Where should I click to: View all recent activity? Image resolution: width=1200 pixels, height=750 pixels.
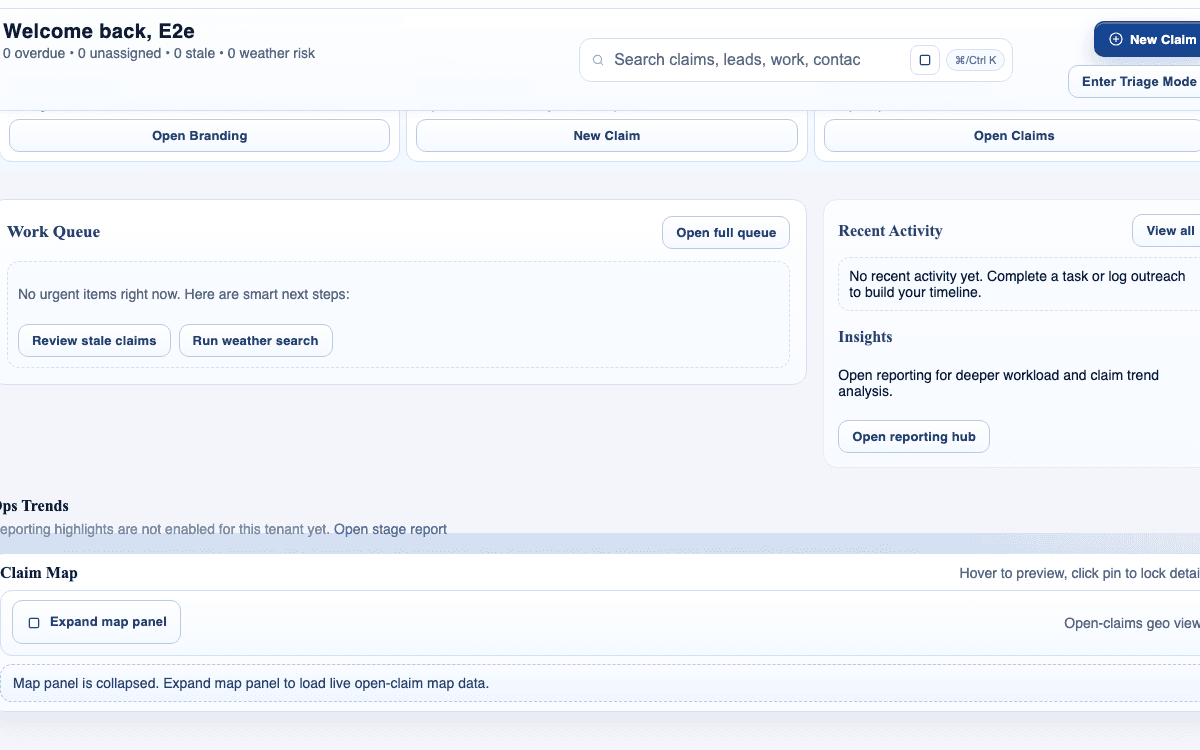click(1169, 230)
